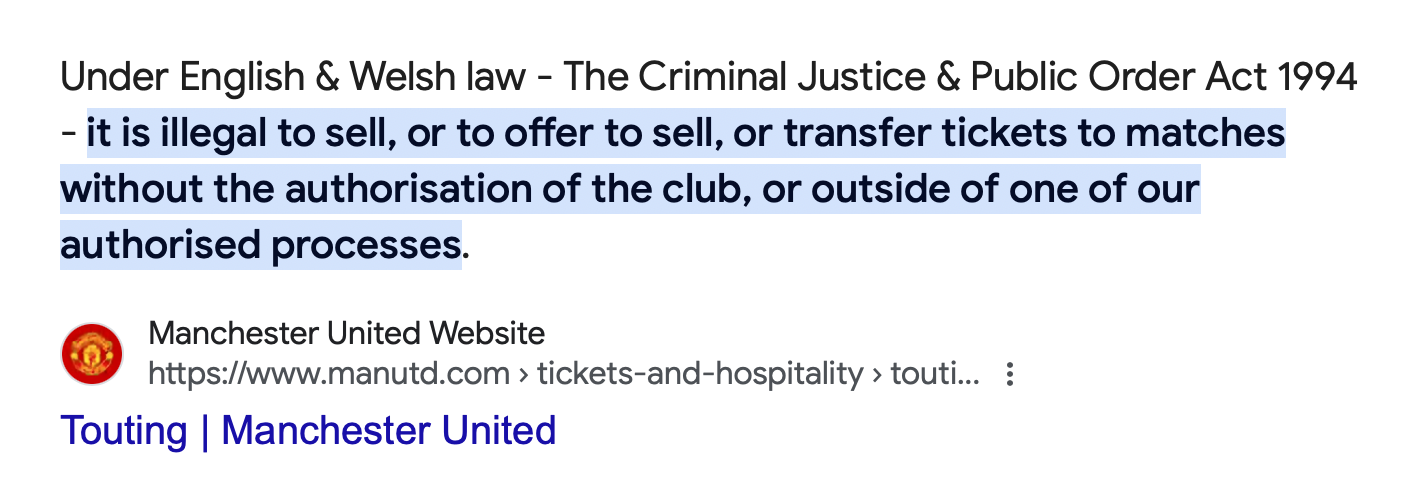Click the word Touting in the result title
Viewport: 1404px width, 492px height.
pyautogui.click(x=124, y=431)
